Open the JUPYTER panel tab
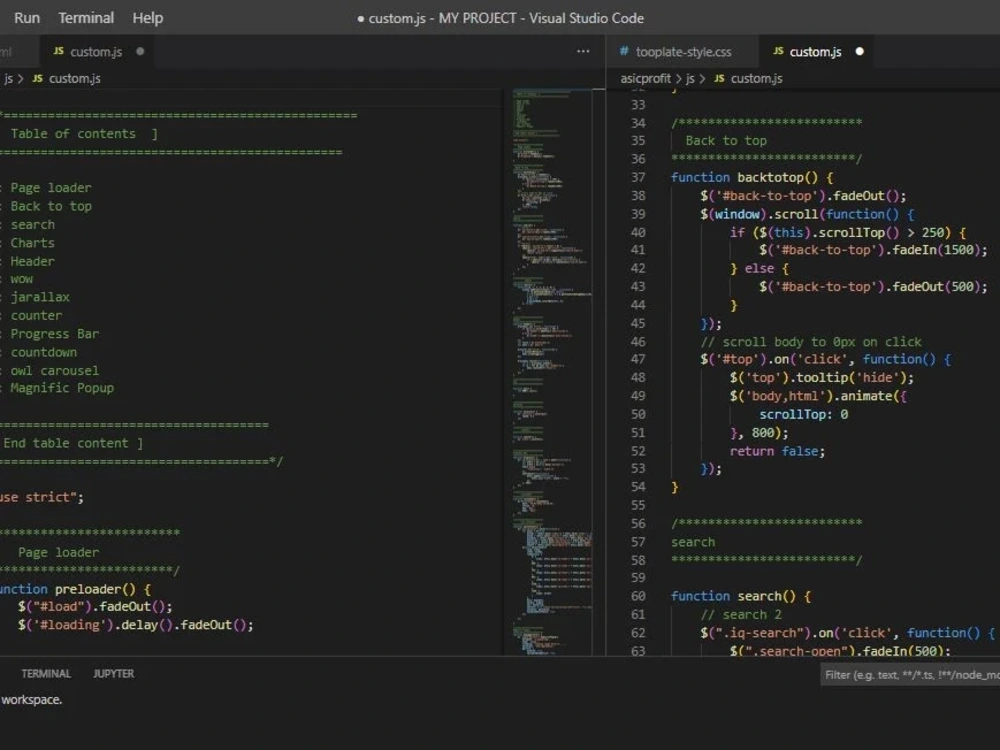The image size is (1000, 750). (114, 673)
